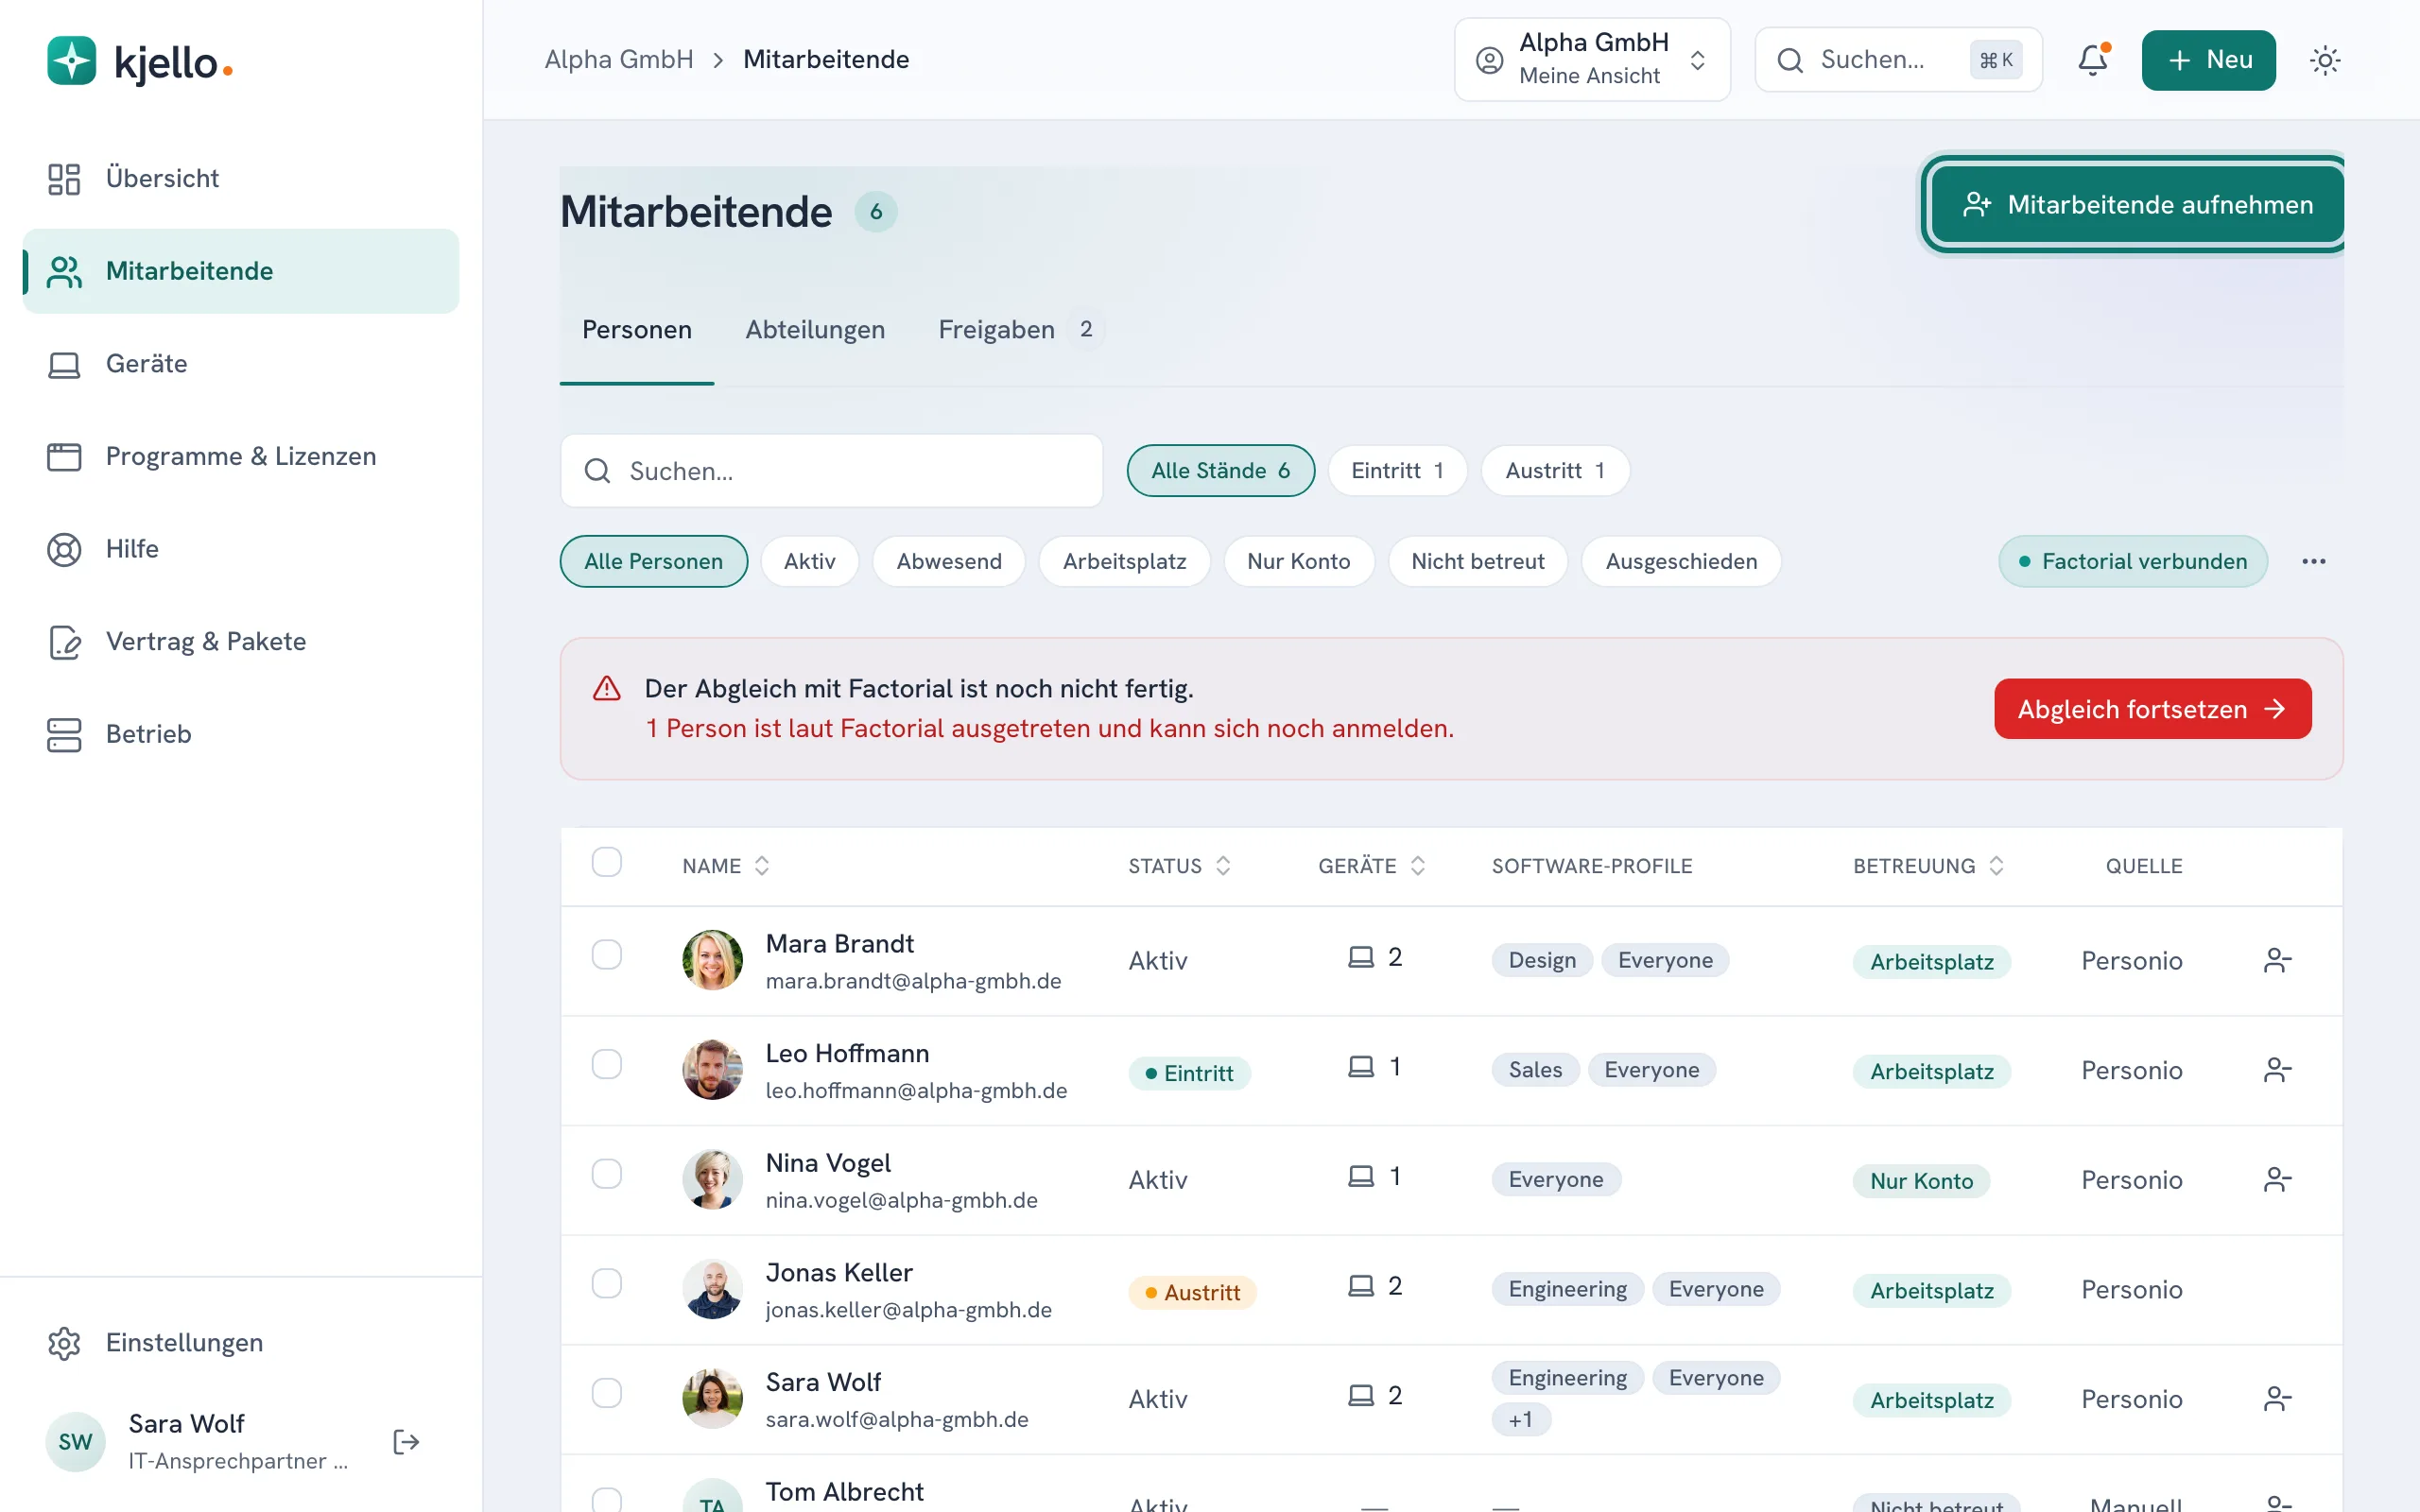Check the box for Sara Wolf

click(606, 1392)
